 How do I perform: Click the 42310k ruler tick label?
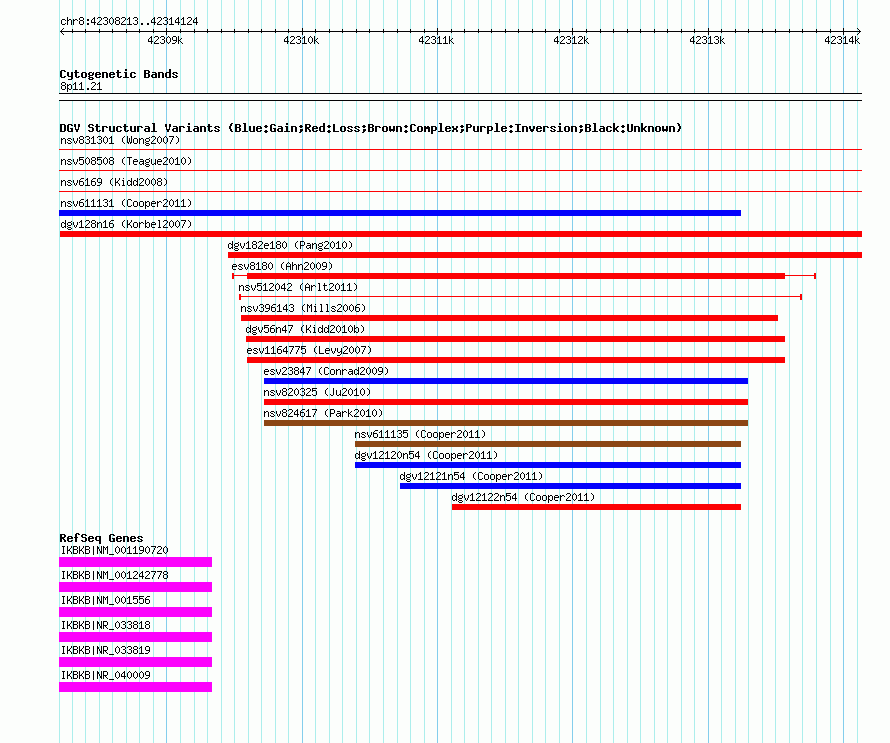[301, 40]
